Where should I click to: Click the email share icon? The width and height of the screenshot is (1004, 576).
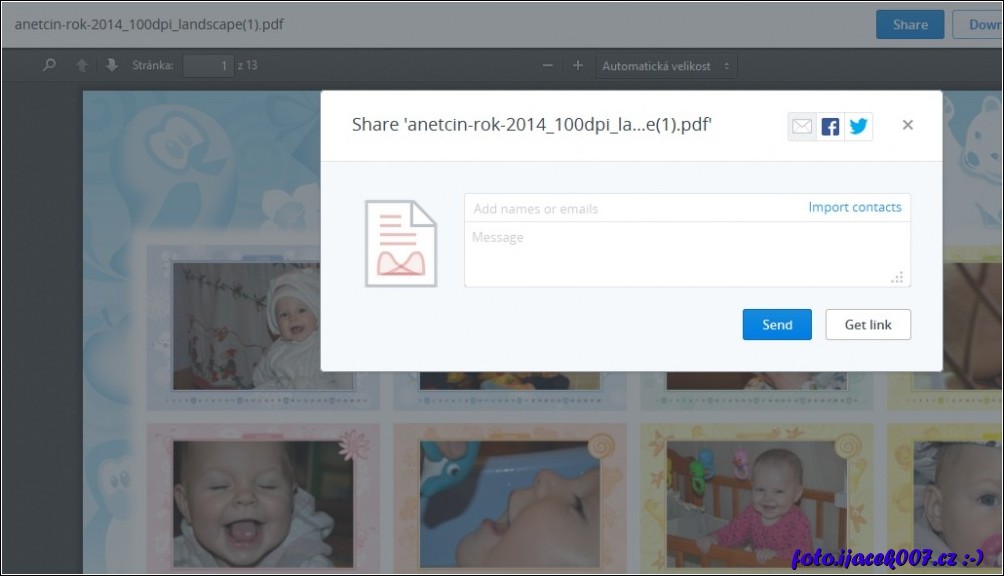point(802,126)
